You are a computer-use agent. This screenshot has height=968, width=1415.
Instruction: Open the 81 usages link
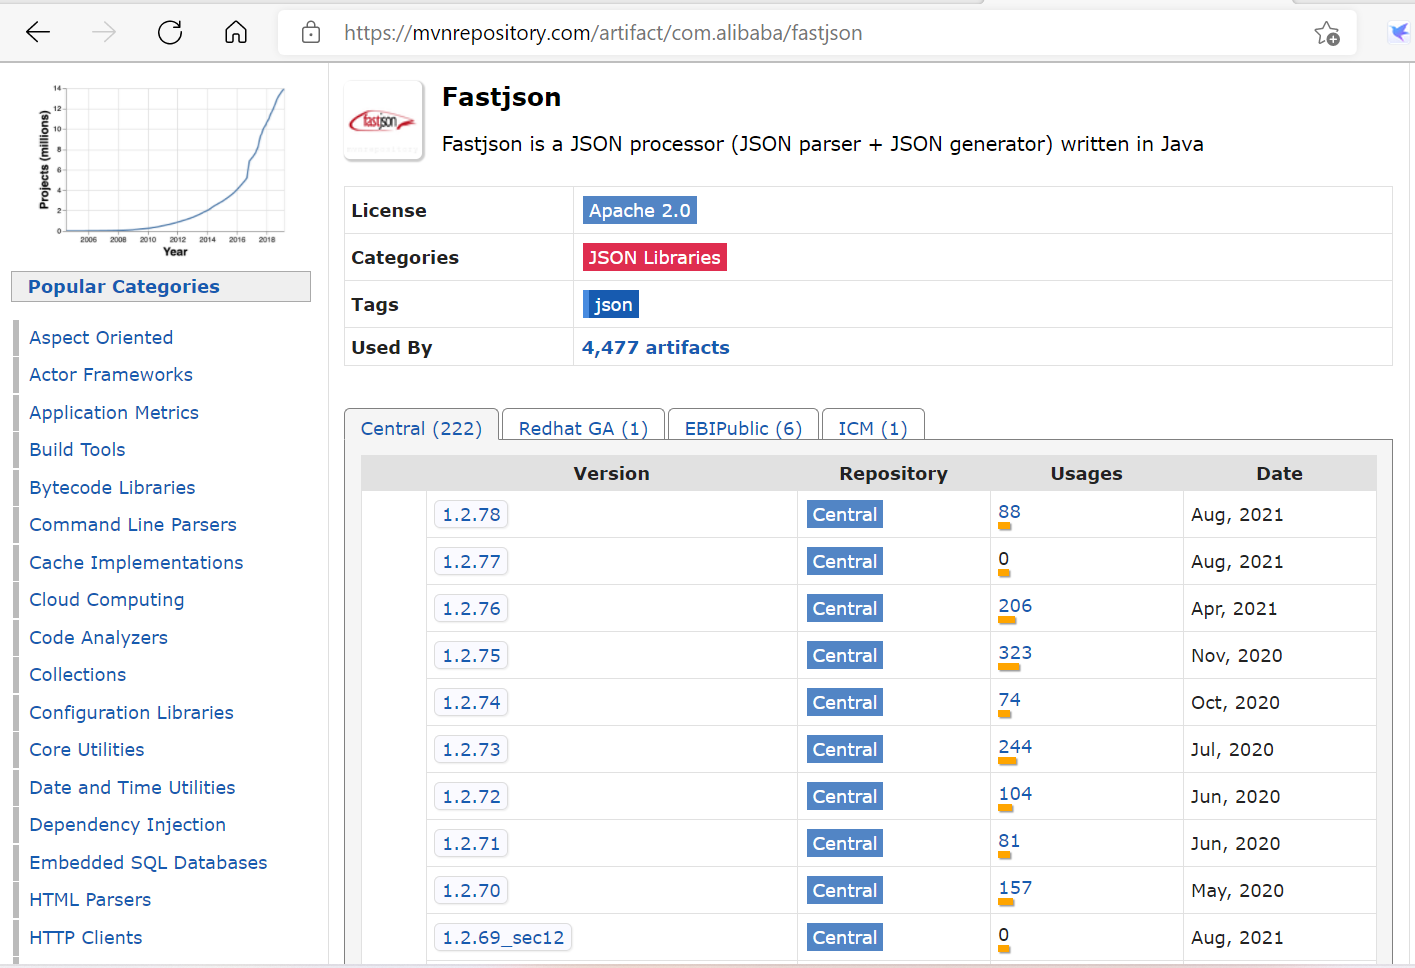click(1009, 841)
